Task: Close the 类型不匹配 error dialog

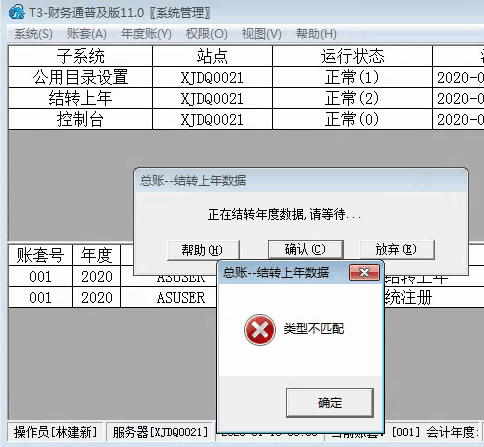Action: tap(364, 273)
